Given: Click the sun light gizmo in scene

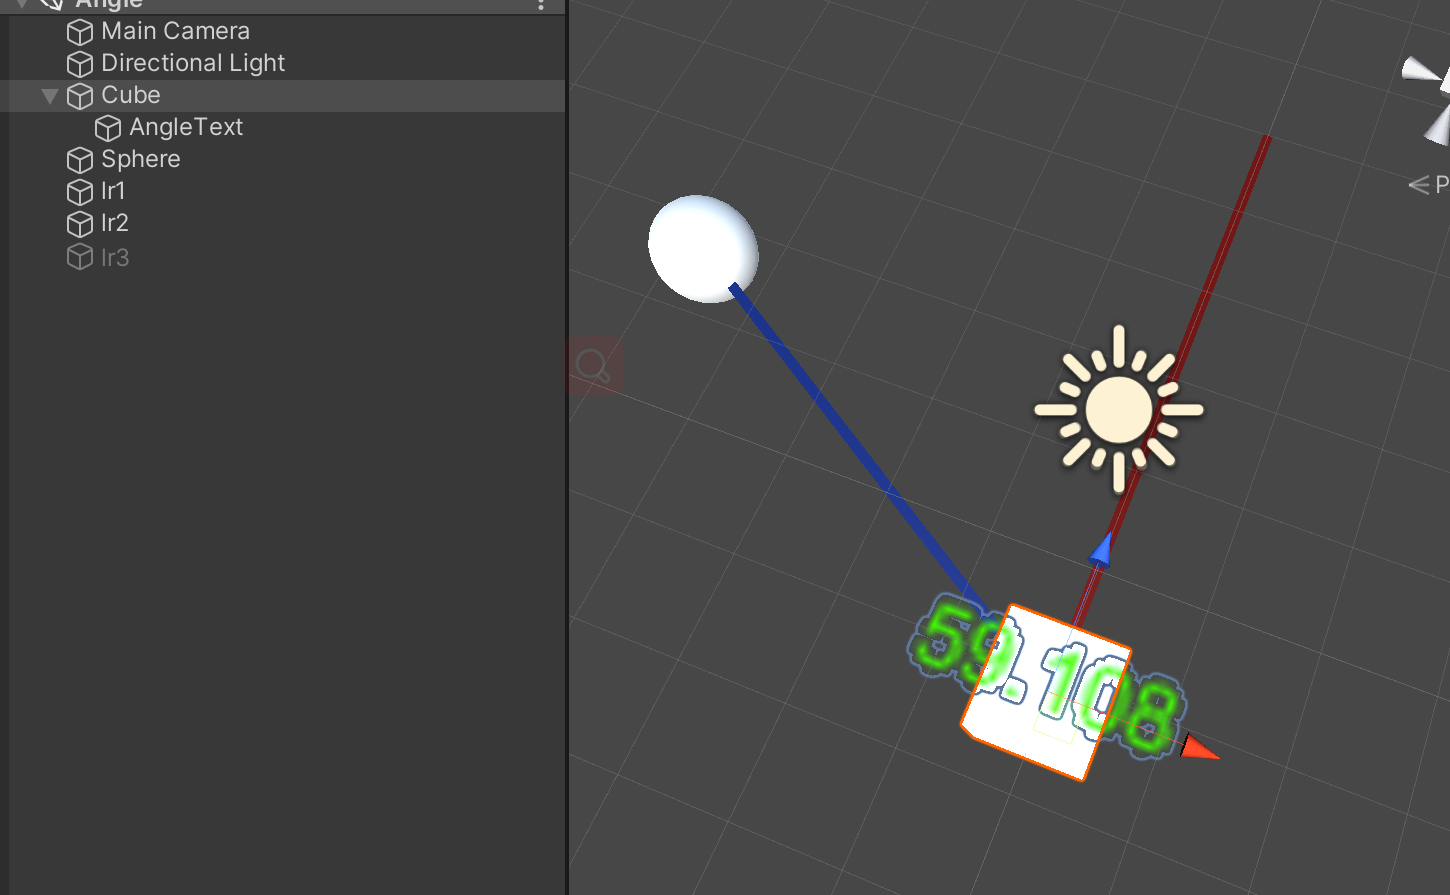Looking at the screenshot, I should click(x=1119, y=409).
